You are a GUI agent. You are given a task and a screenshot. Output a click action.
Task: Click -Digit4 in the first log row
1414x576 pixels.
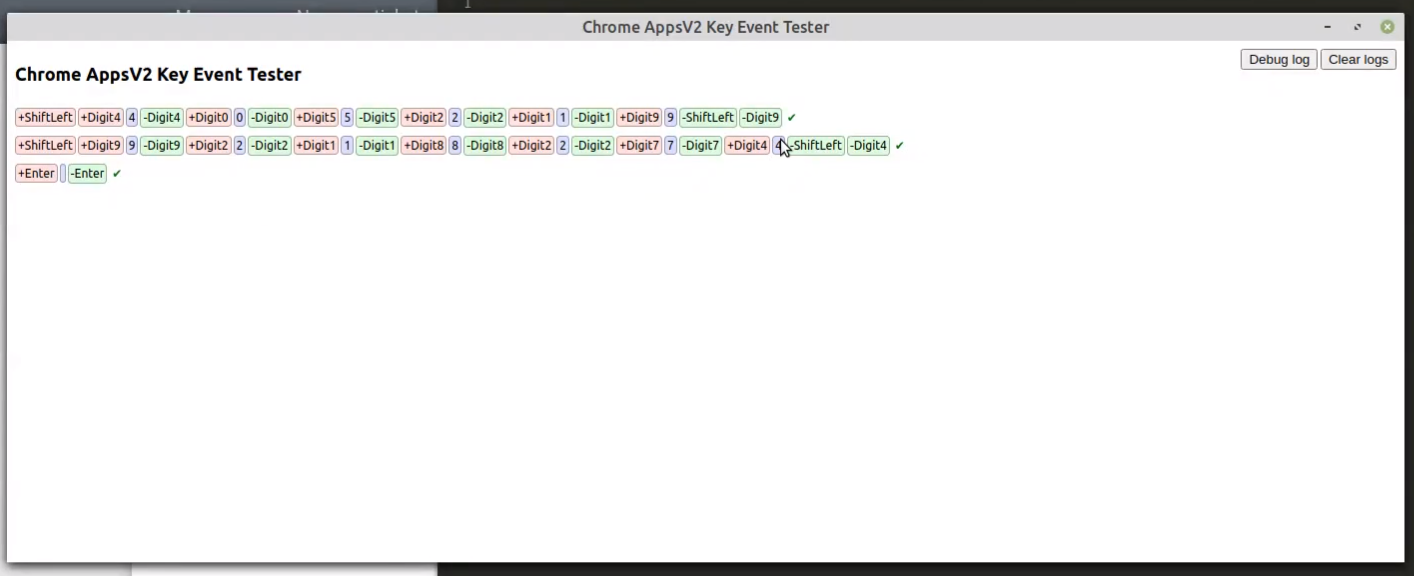[x=162, y=117]
